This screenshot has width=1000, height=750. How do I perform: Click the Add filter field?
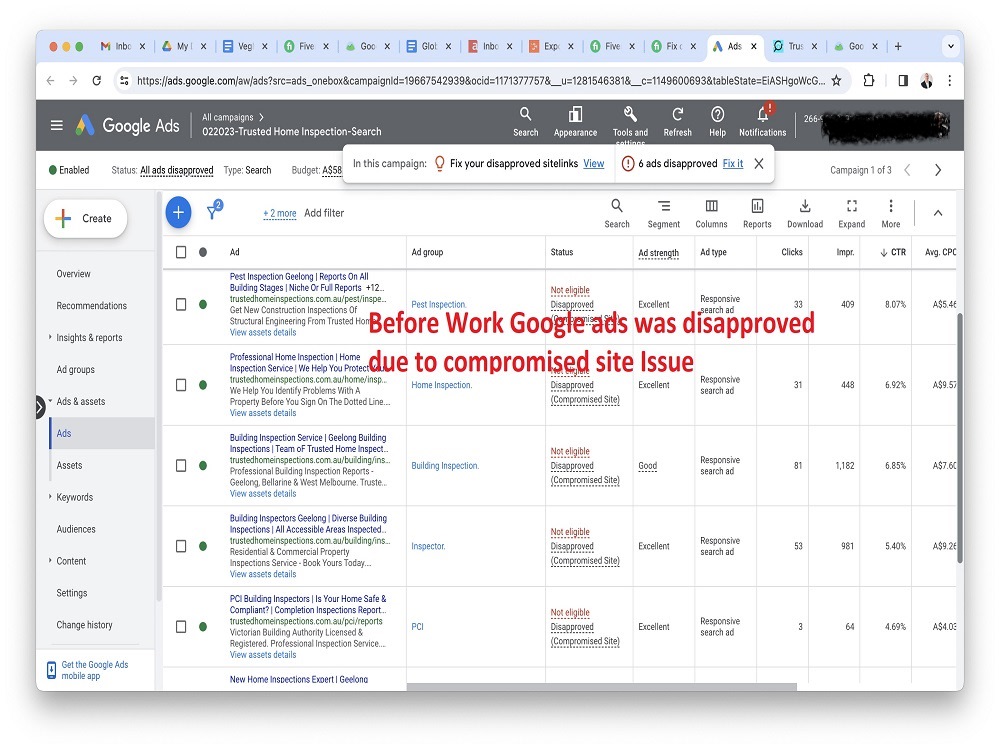coord(324,213)
